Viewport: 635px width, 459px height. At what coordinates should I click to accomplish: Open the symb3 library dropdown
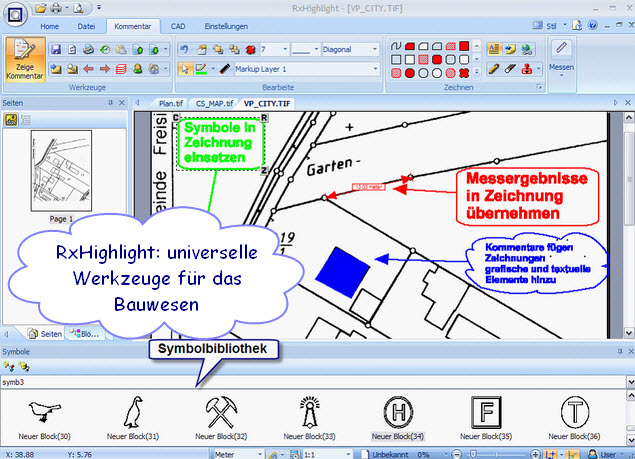(x=628, y=382)
